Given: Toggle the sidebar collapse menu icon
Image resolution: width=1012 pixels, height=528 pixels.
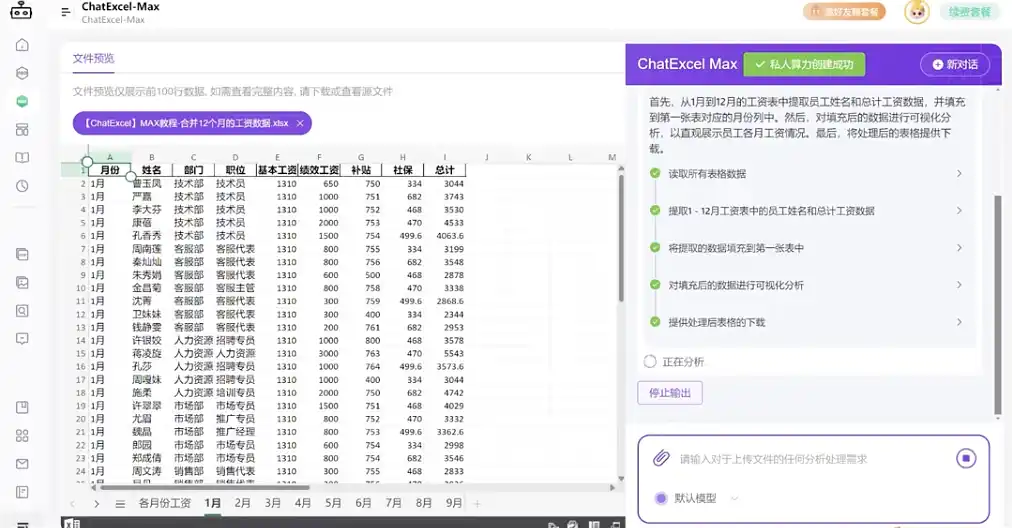Looking at the screenshot, I should tap(65, 12).
